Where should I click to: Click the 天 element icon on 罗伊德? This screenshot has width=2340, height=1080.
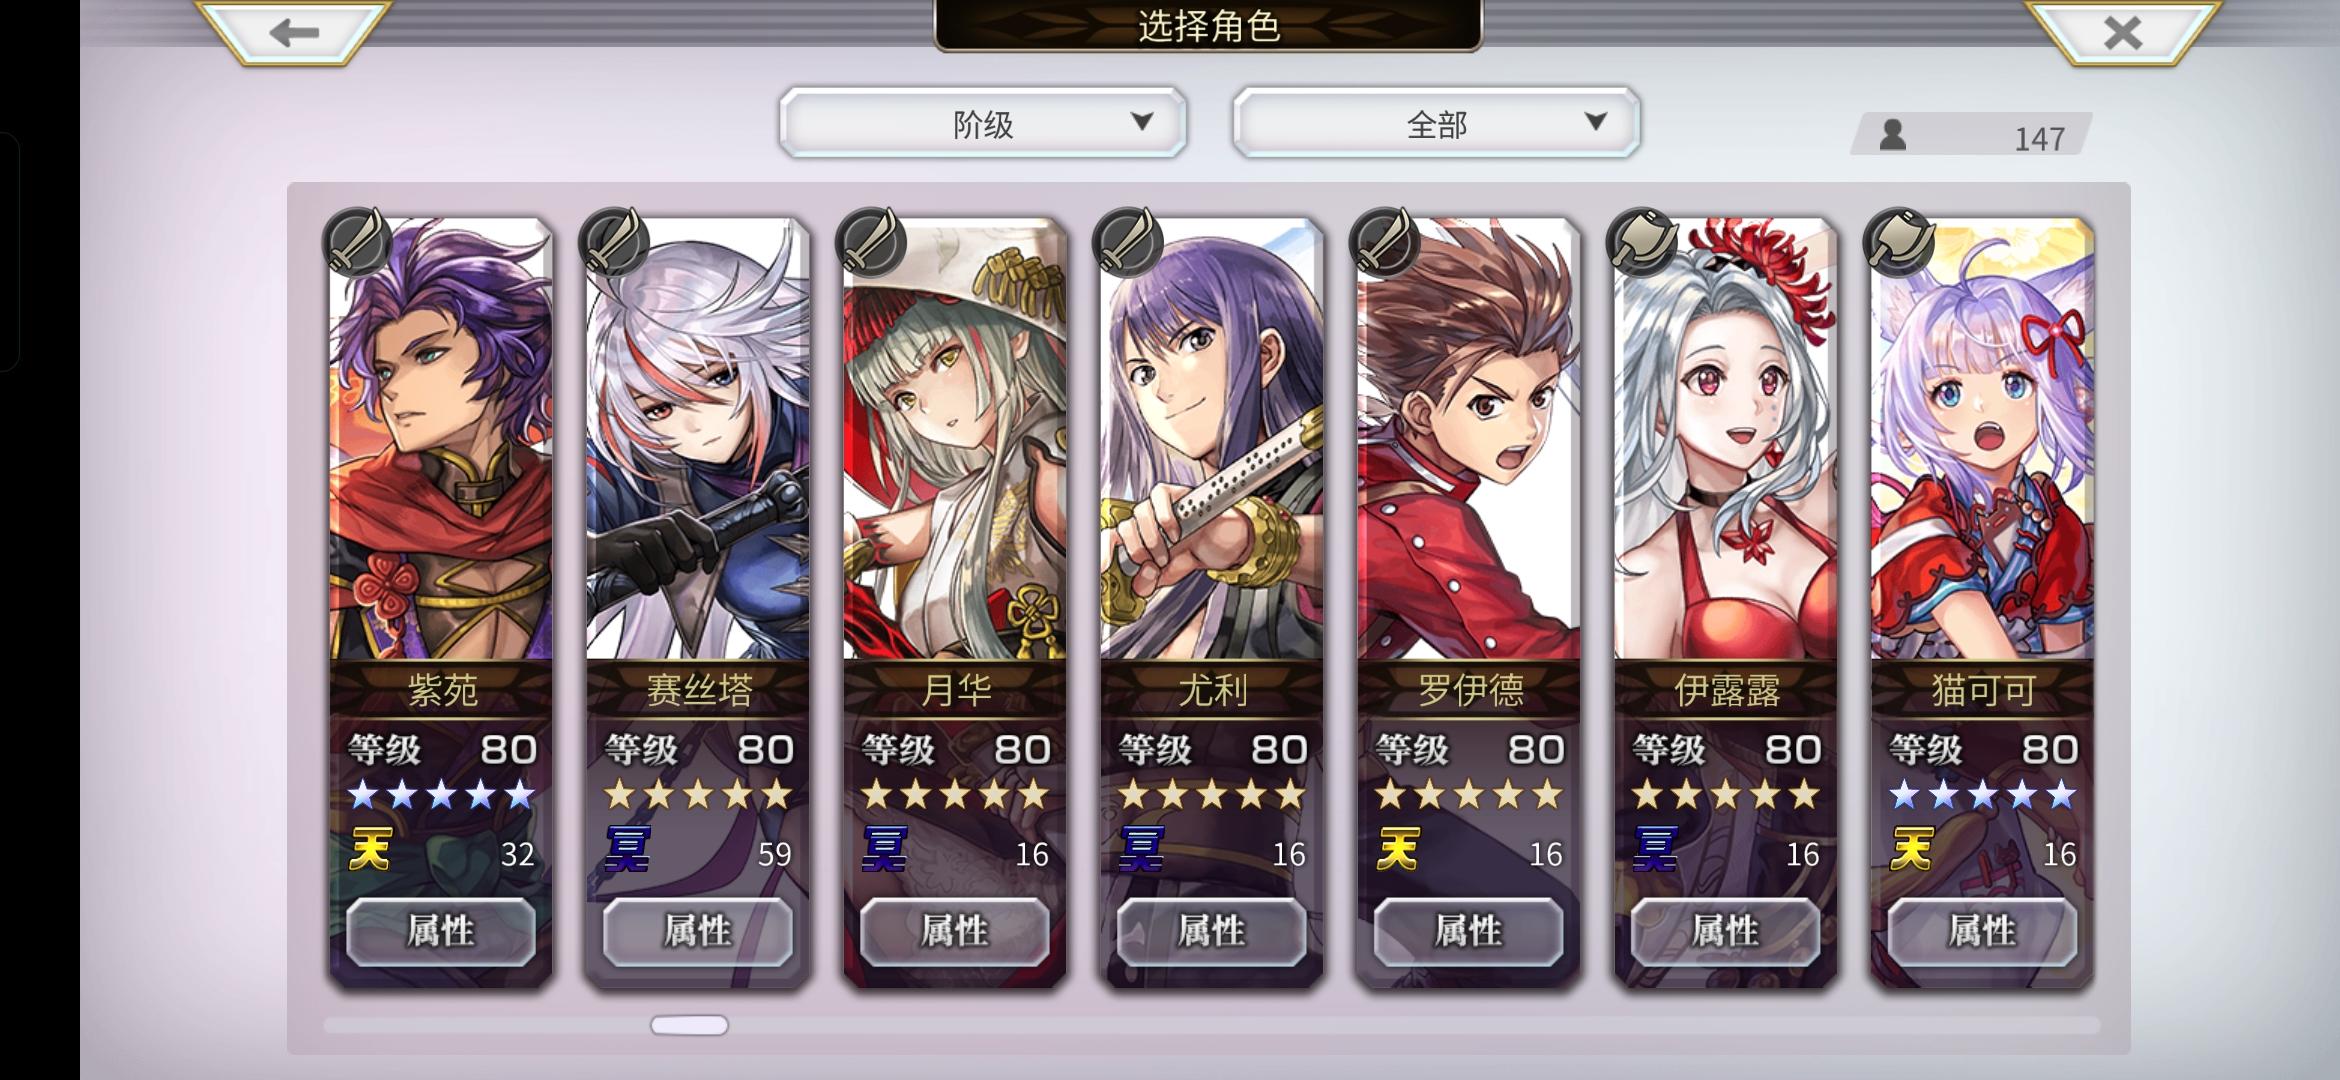pos(1398,850)
